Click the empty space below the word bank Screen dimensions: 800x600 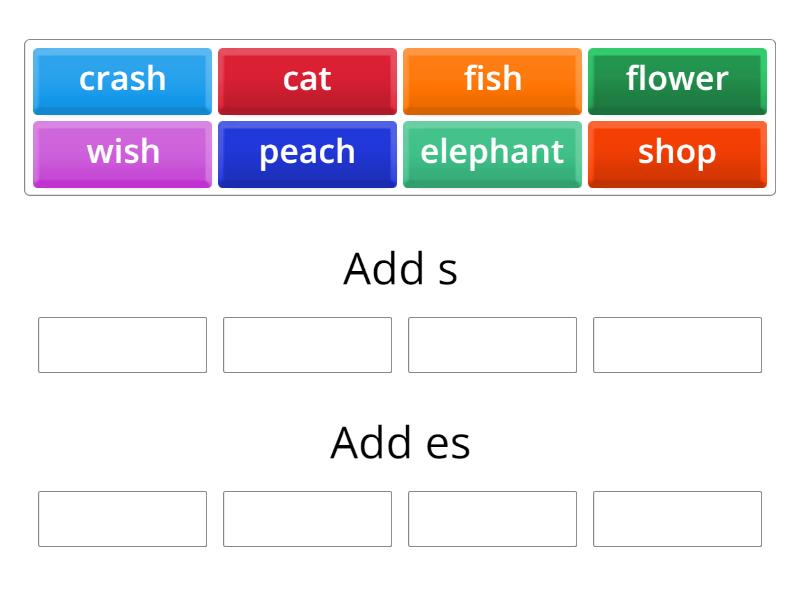(400, 215)
